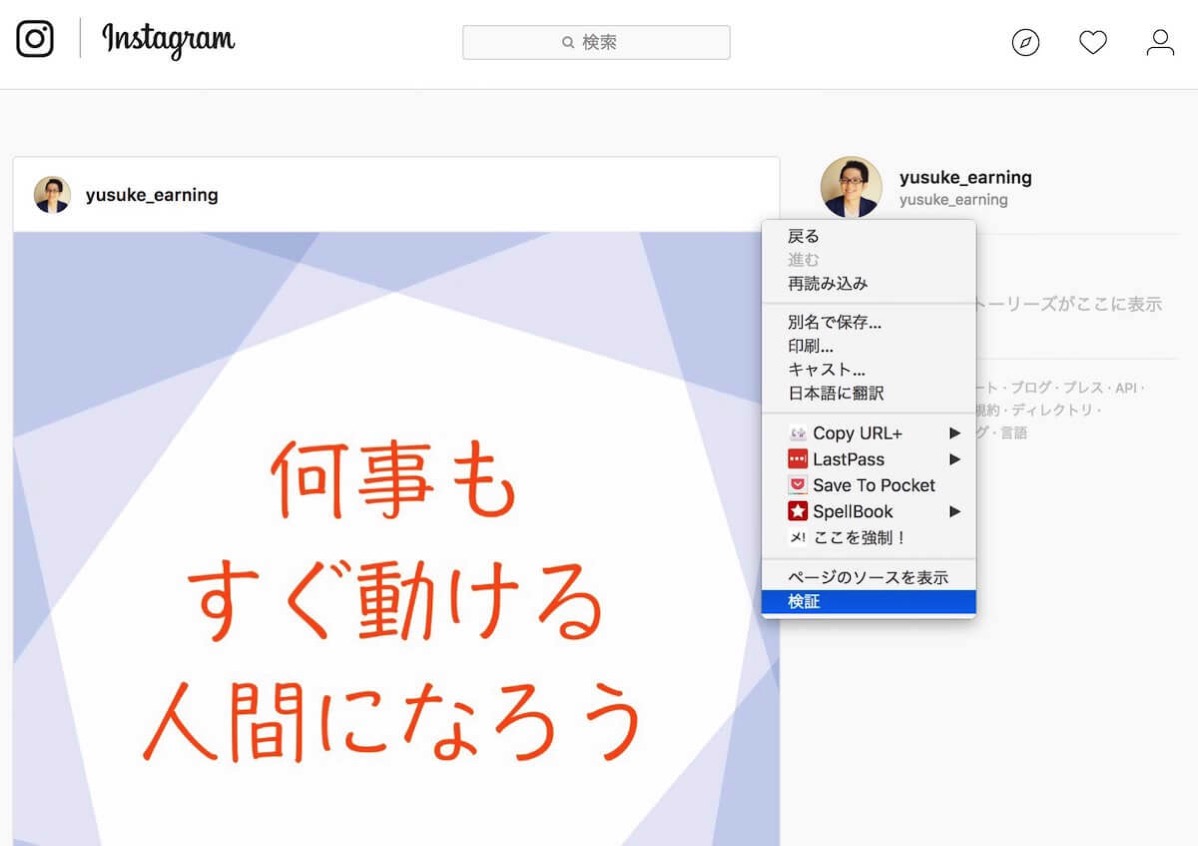Choose 再読み込み to reload the page
This screenshot has height=846, width=1198.
(869, 284)
